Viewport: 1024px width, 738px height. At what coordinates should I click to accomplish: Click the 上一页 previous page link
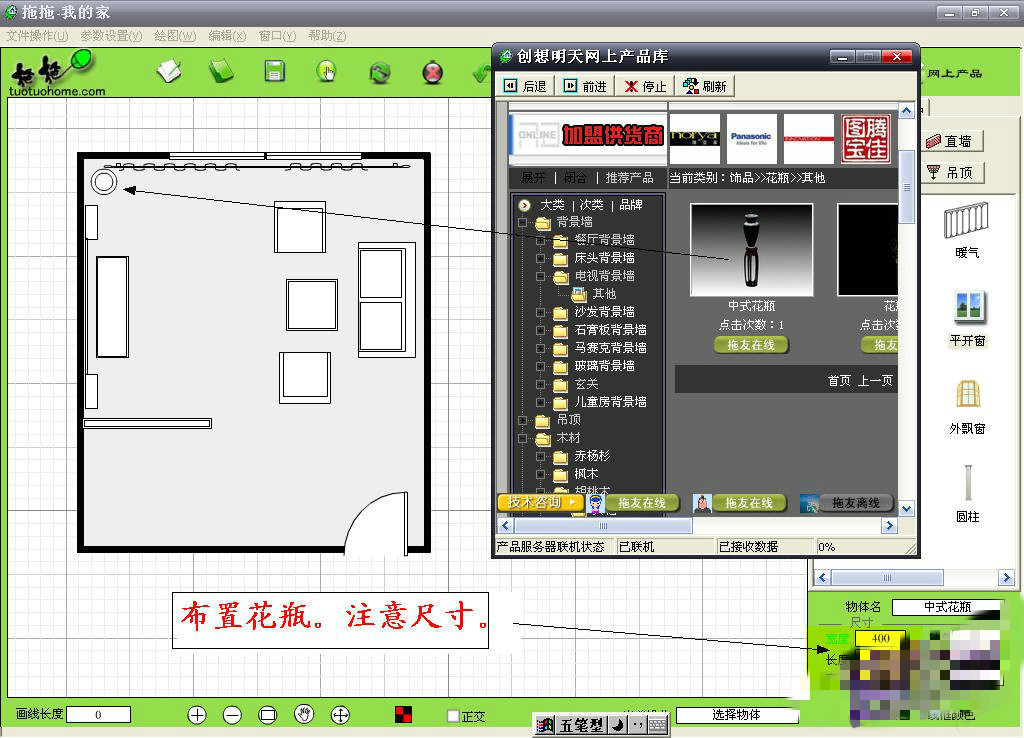(x=875, y=381)
